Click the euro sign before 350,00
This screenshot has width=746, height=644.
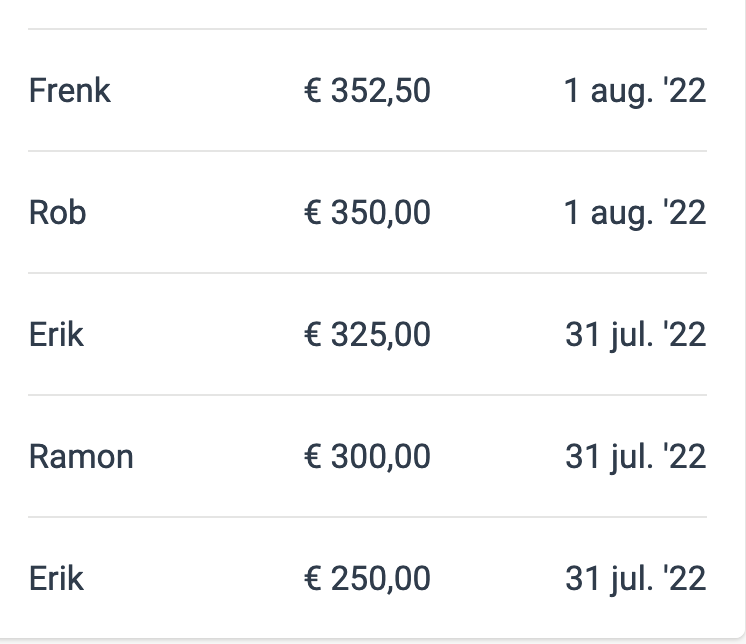click(x=312, y=213)
